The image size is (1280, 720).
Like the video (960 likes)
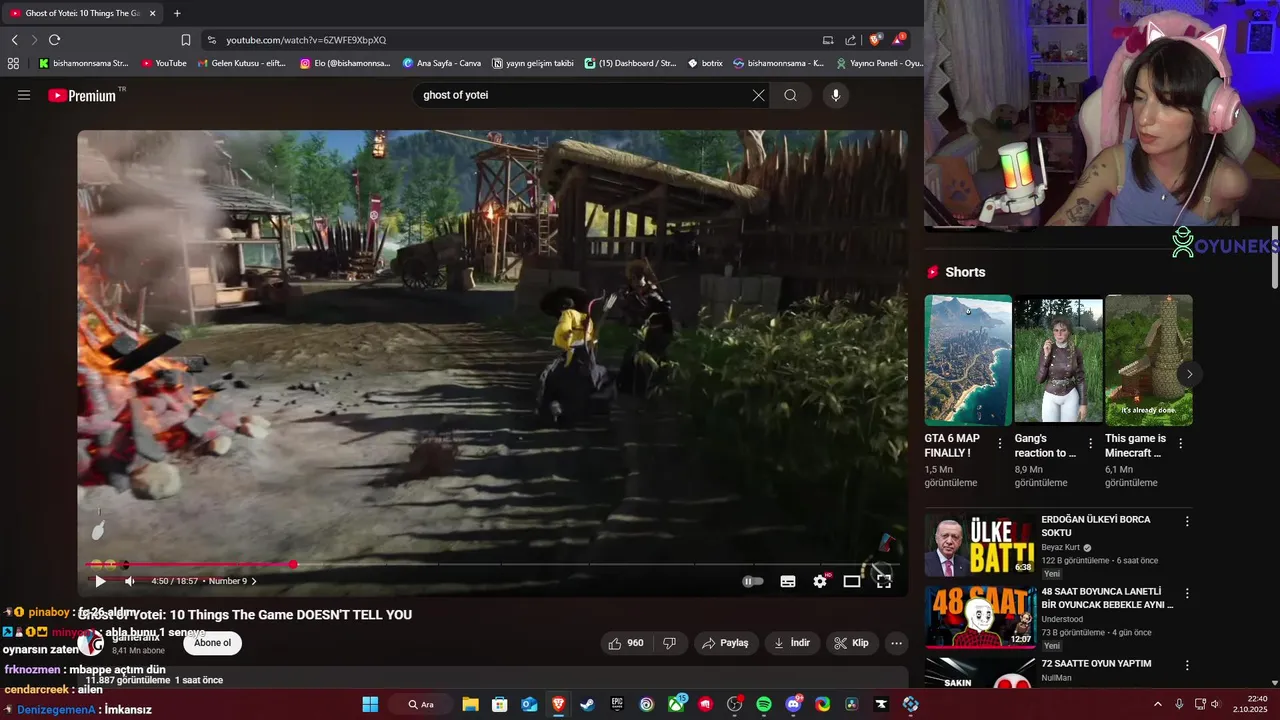tap(625, 643)
